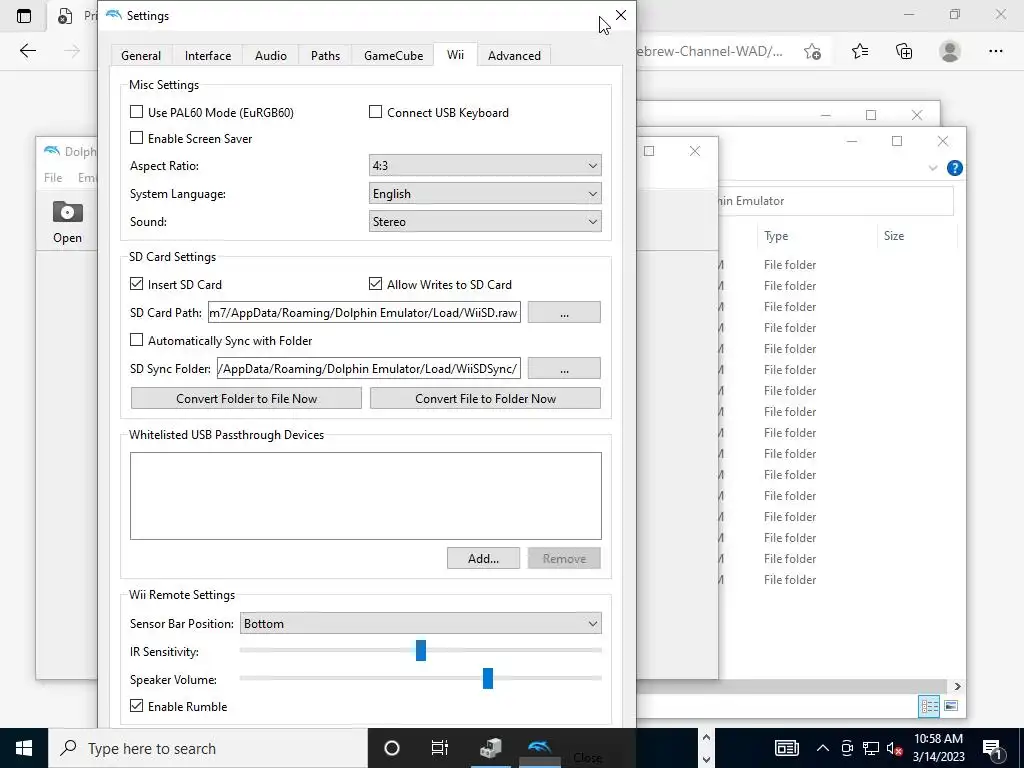
Task: Switch Explorer to details view icon
Action: (x=929, y=706)
